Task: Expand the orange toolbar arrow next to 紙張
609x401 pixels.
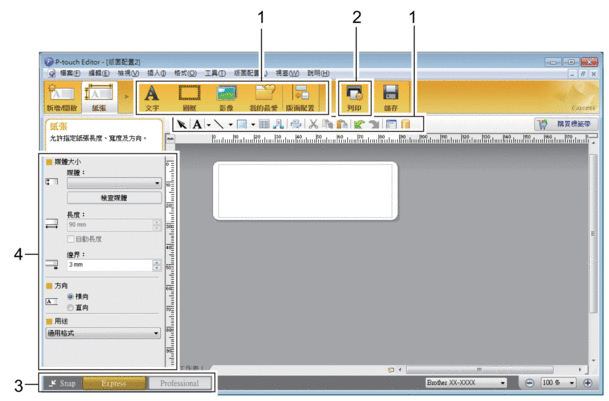Action: pos(127,97)
